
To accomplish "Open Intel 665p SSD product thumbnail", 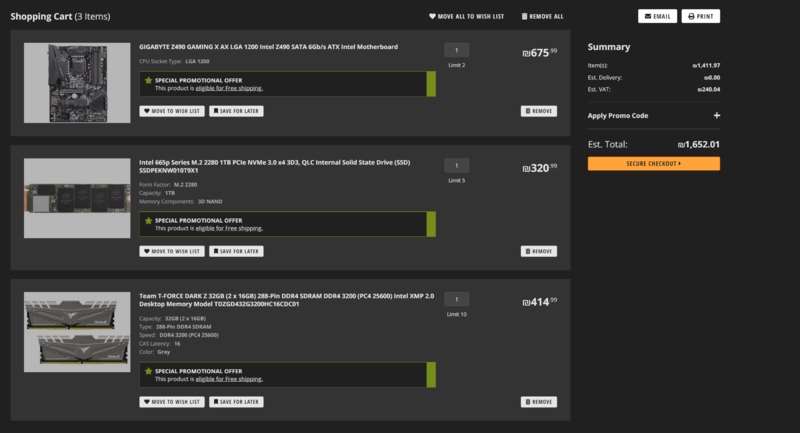I will (x=77, y=198).
